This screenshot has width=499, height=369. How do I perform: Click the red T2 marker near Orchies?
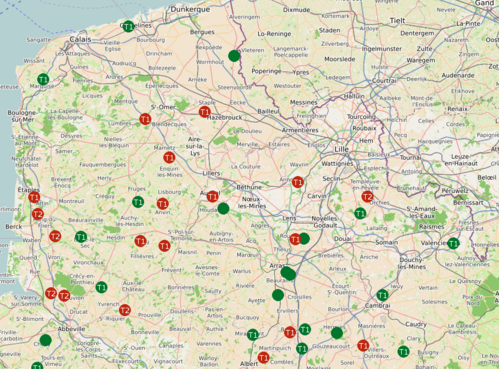(367, 197)
